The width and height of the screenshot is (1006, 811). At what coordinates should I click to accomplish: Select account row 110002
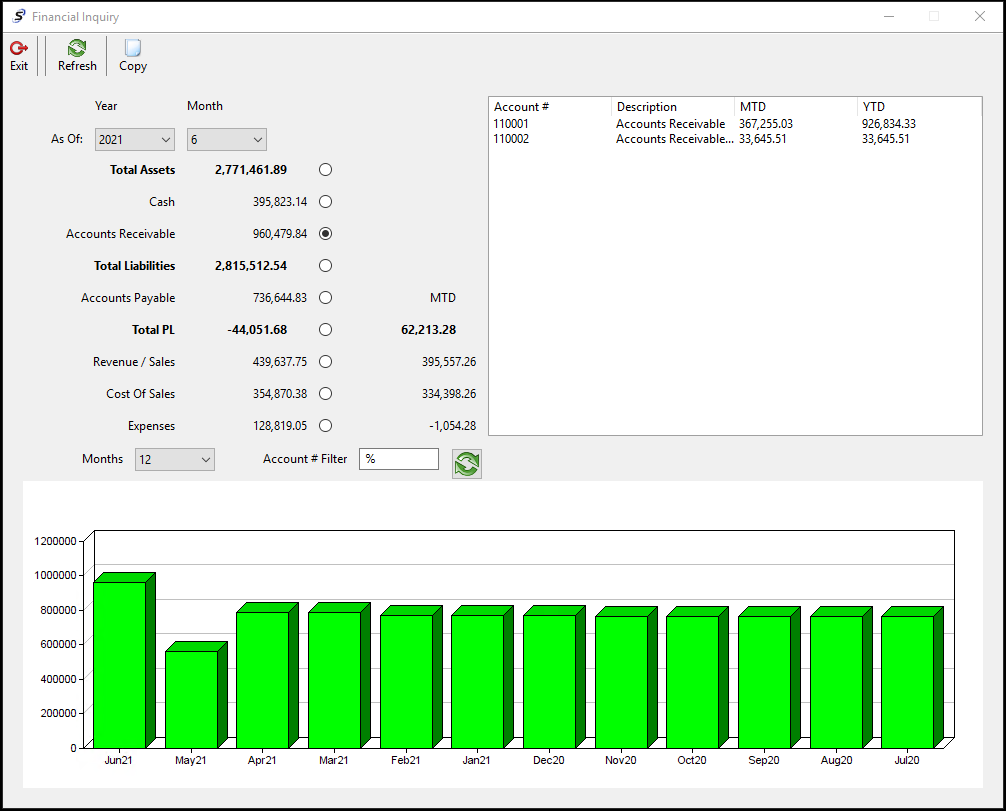(x=735, y=139)
